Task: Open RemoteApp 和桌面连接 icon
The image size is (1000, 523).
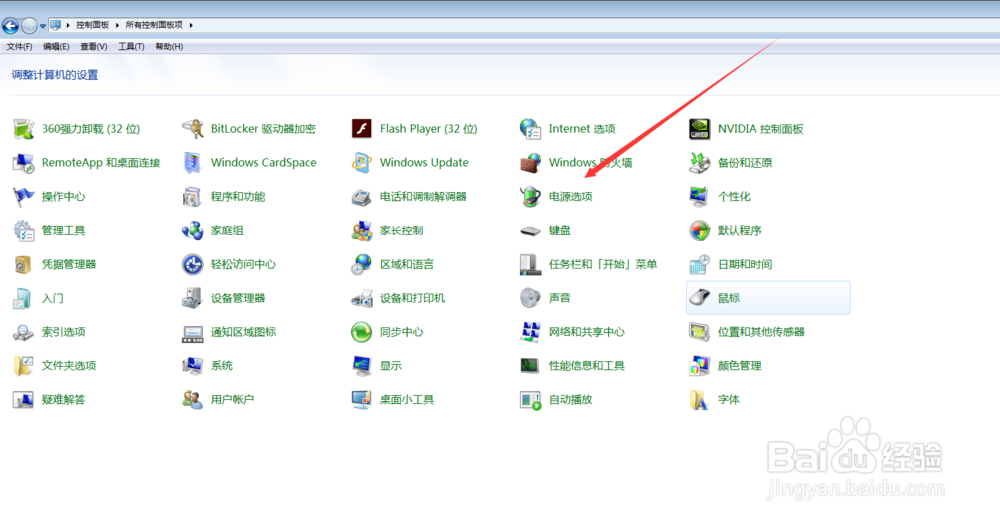Action: 24,163
